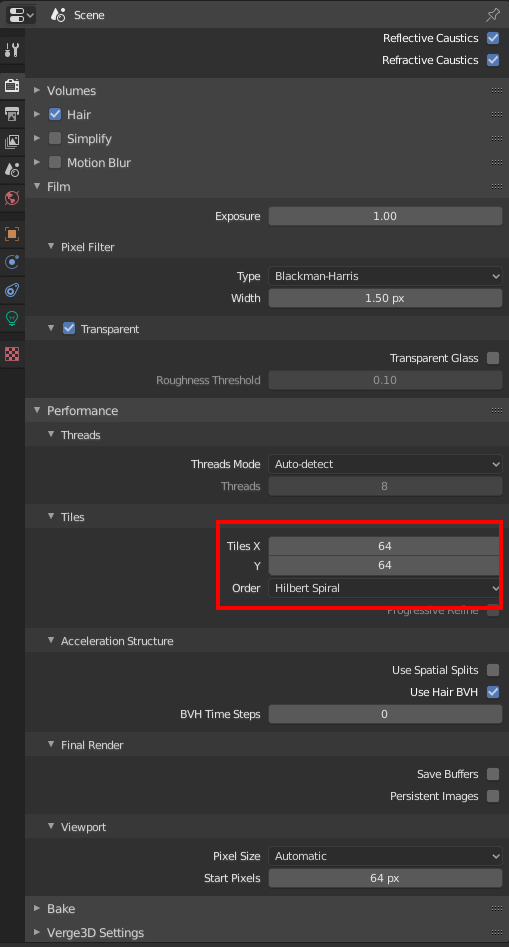Expand the Hair panel

pyautogui.click(x=37, y=114)
